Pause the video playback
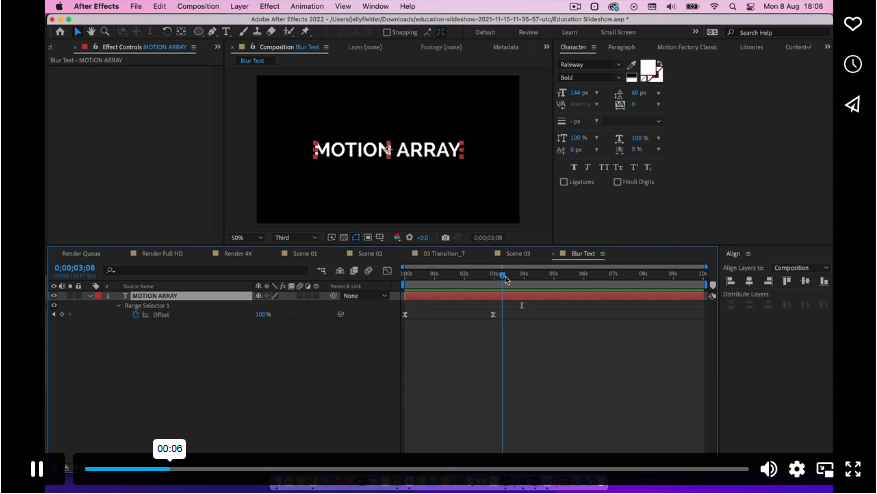 36,469
